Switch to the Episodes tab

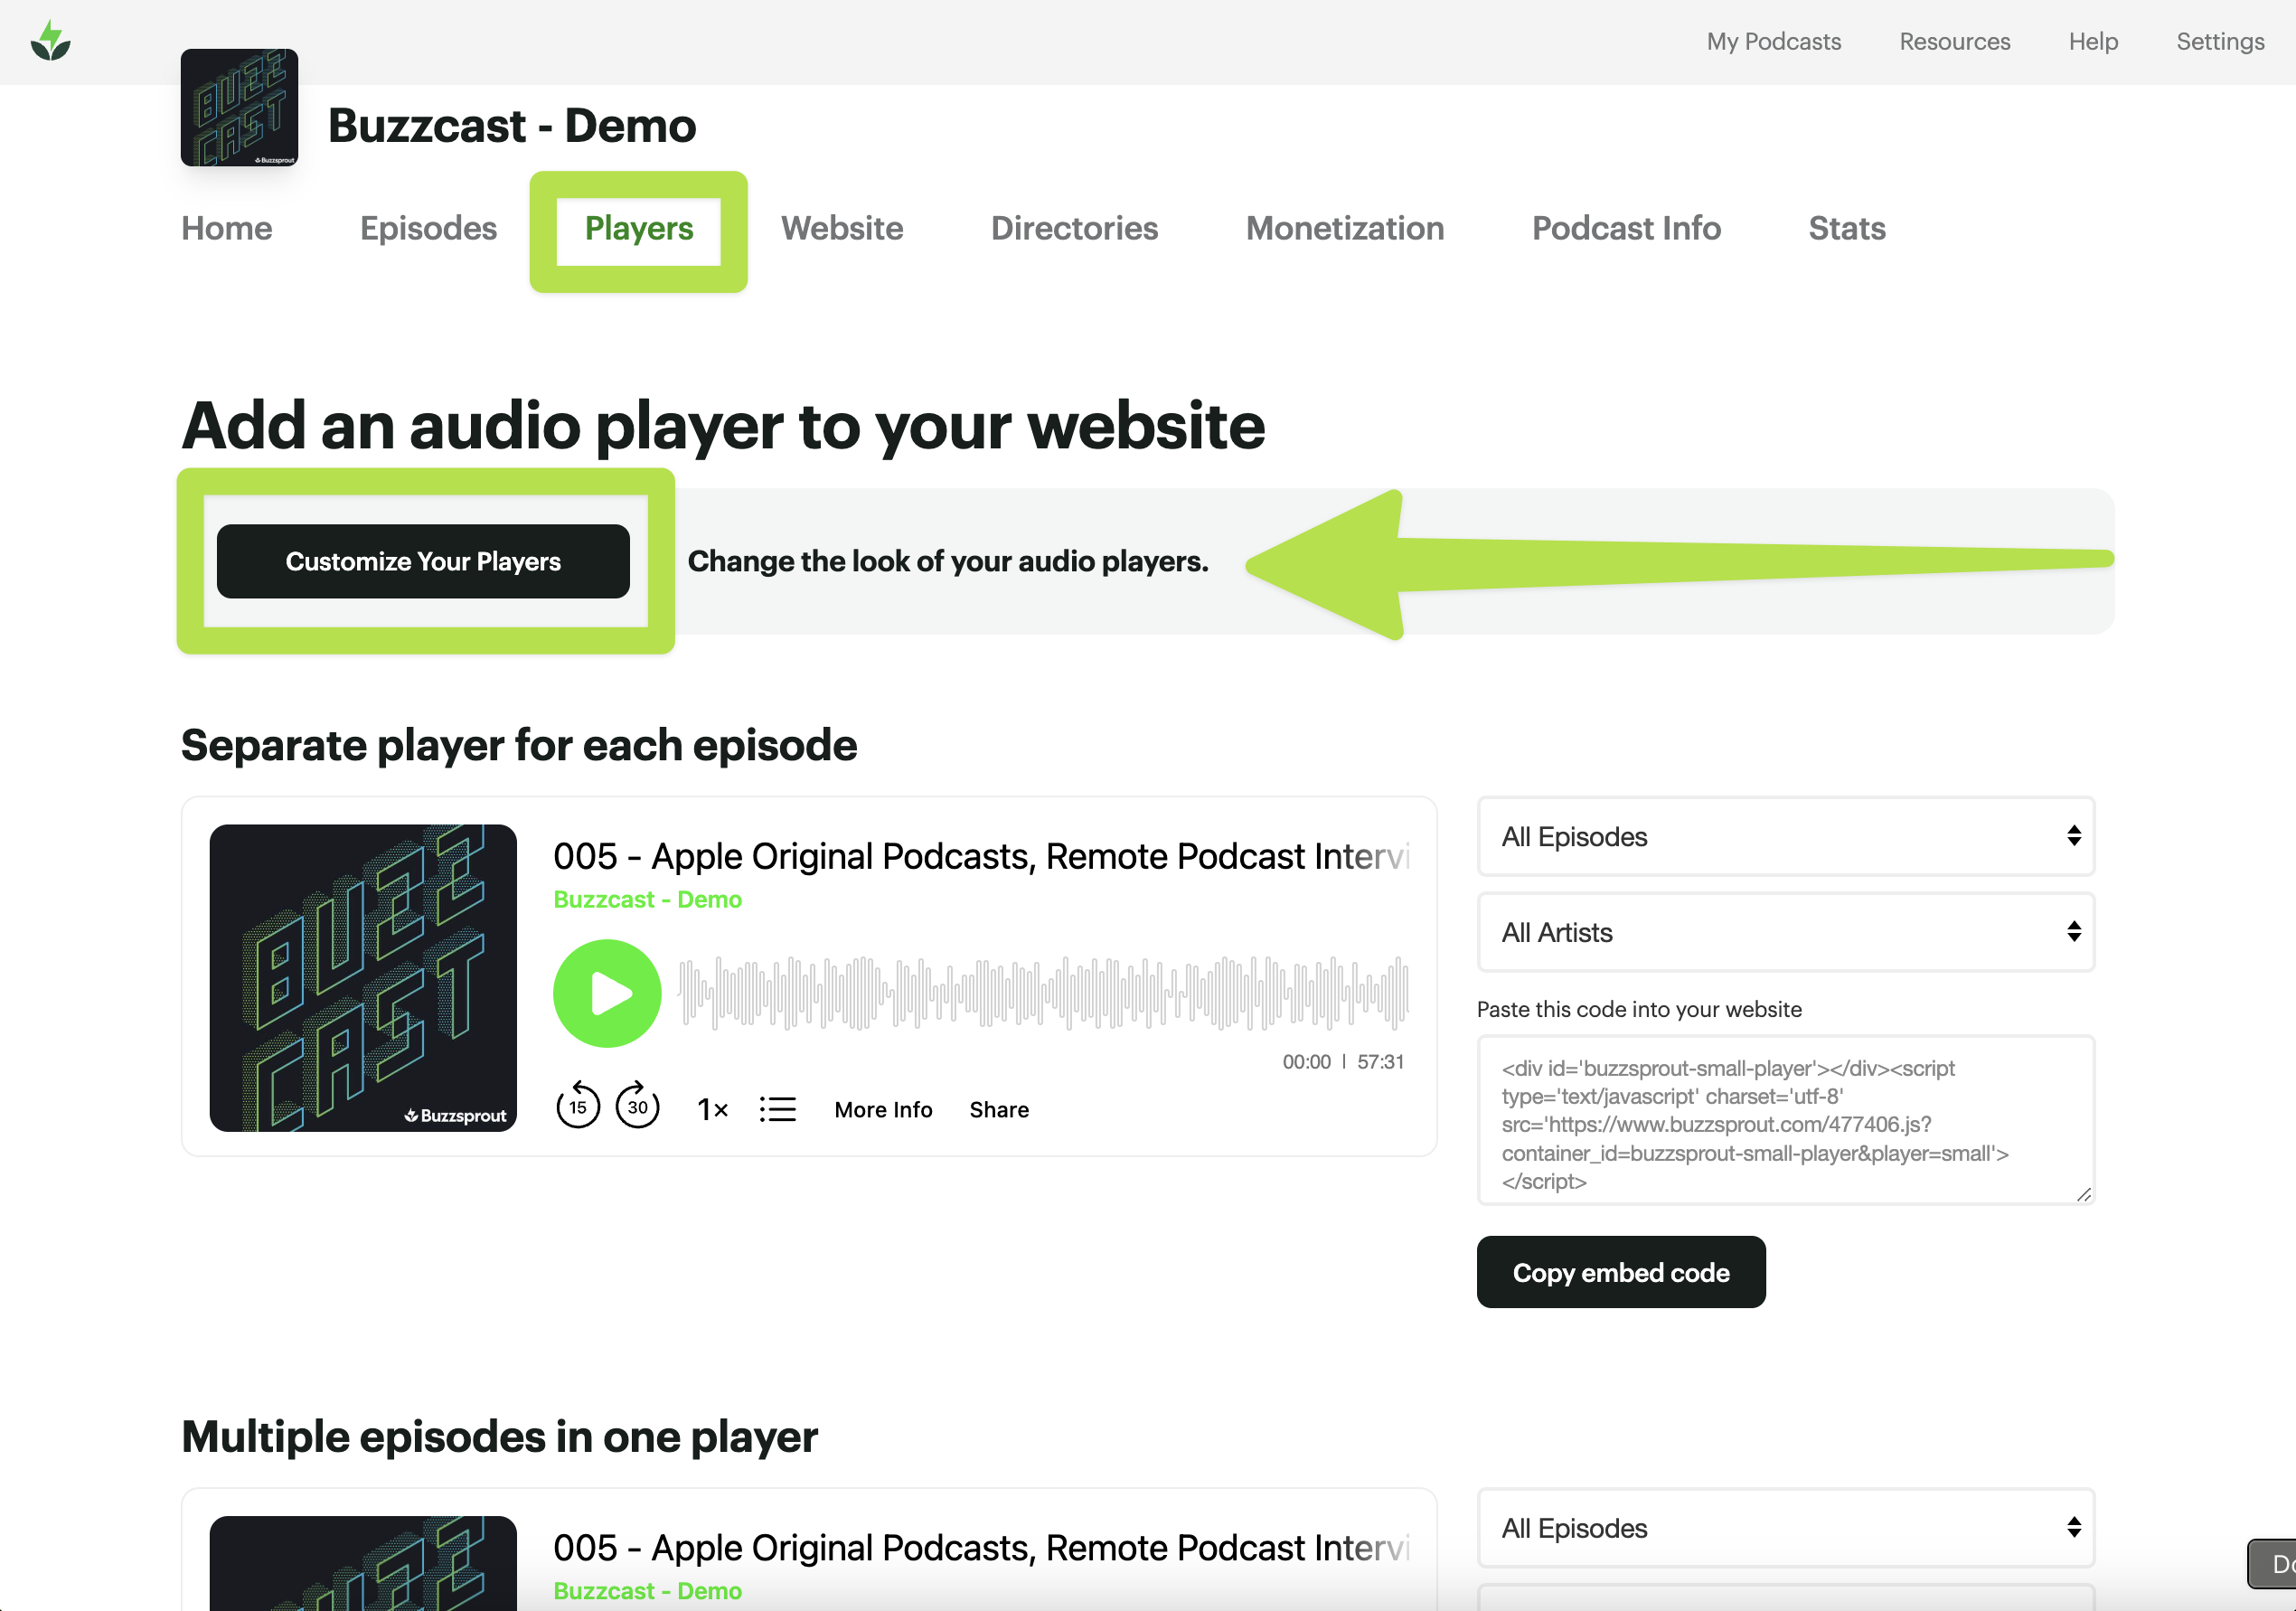coord(428,228)
